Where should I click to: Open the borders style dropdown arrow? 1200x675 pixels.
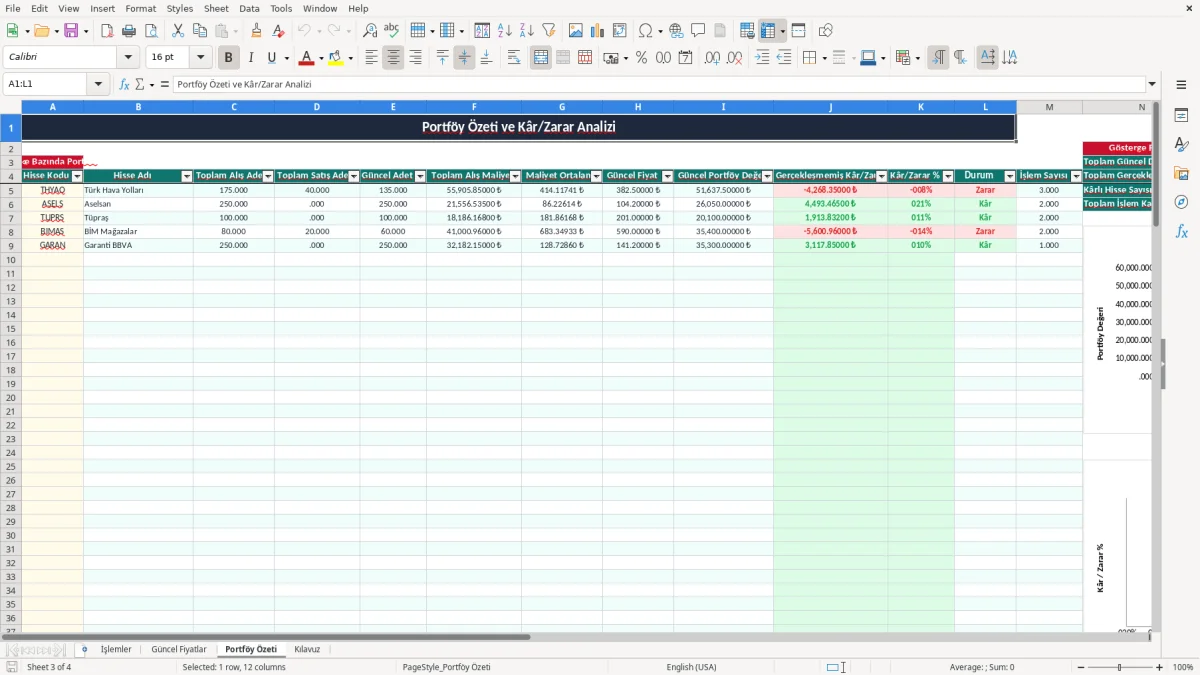pyautogui.click(x=823, y=58)
